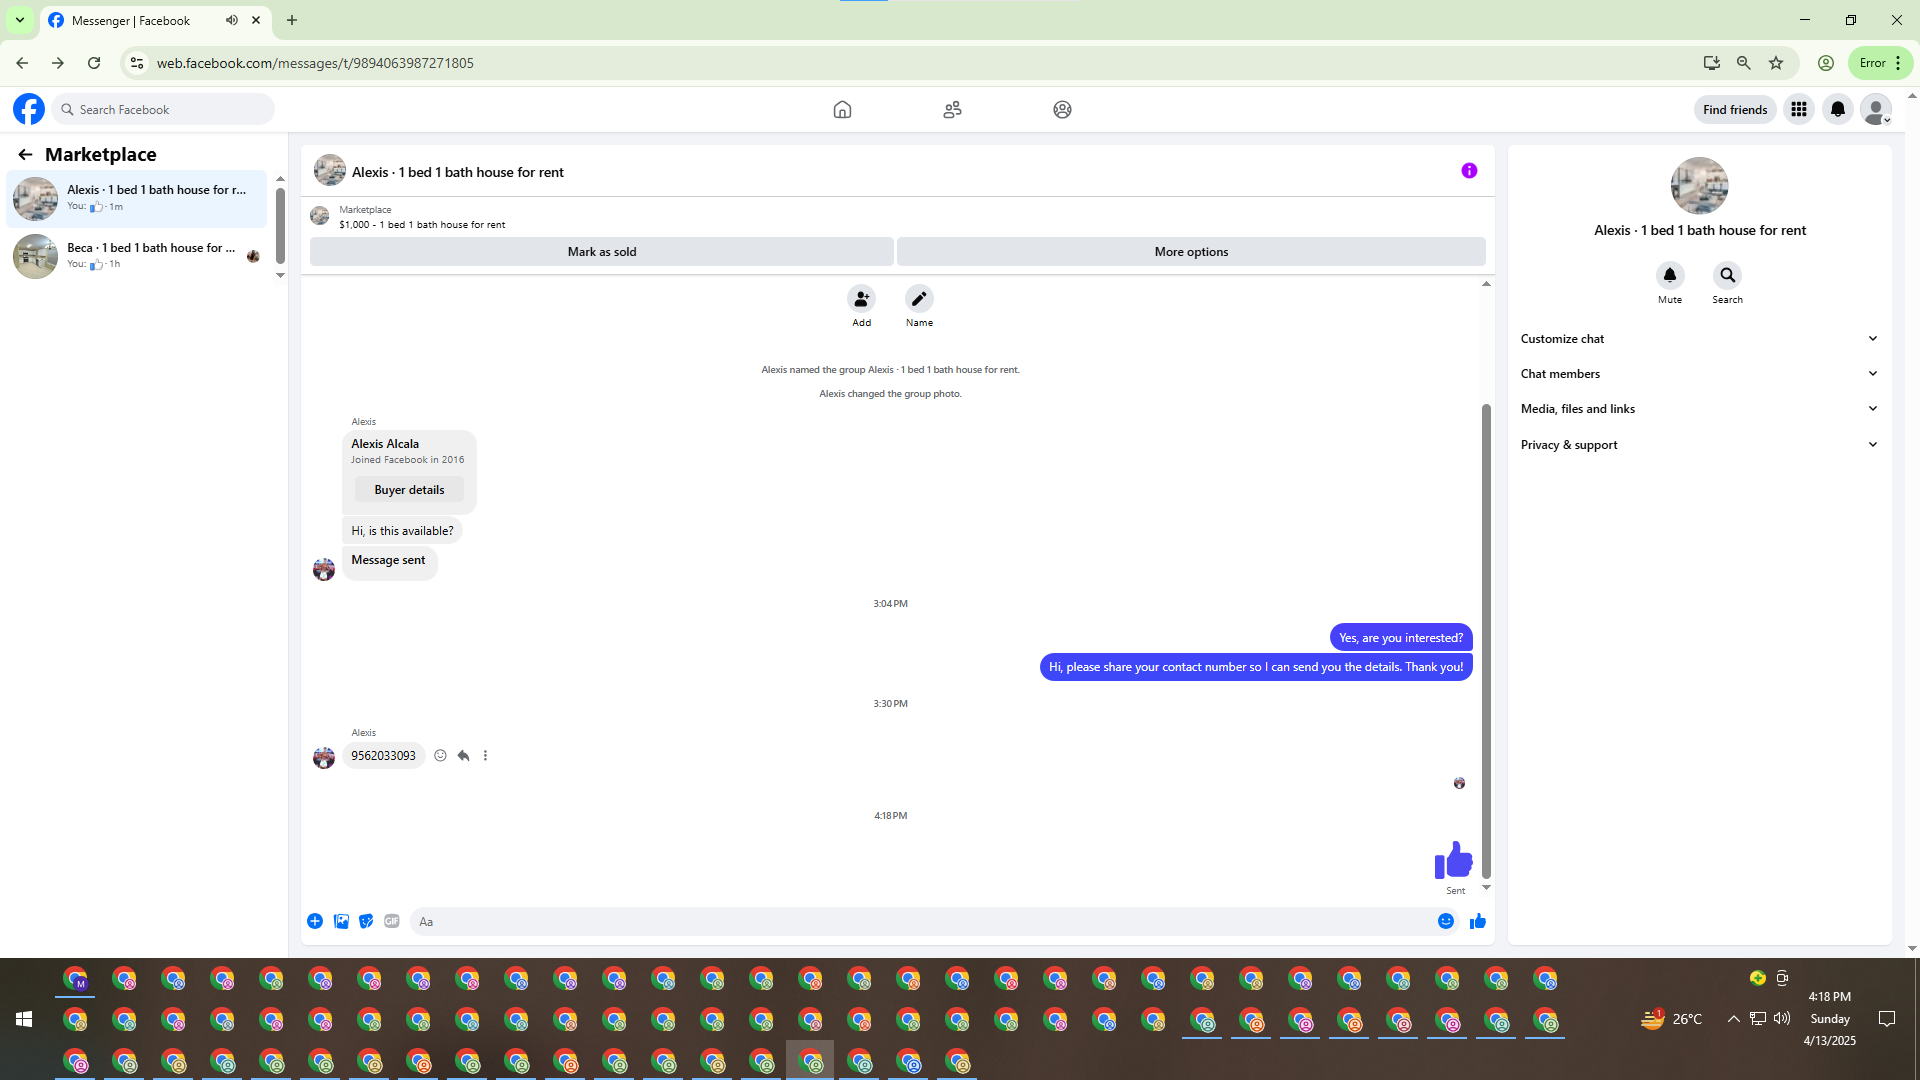Open more actions plus icon
Image resolution: width=1920 pixels, height=1080 pixels.
[x=315, y=921]
